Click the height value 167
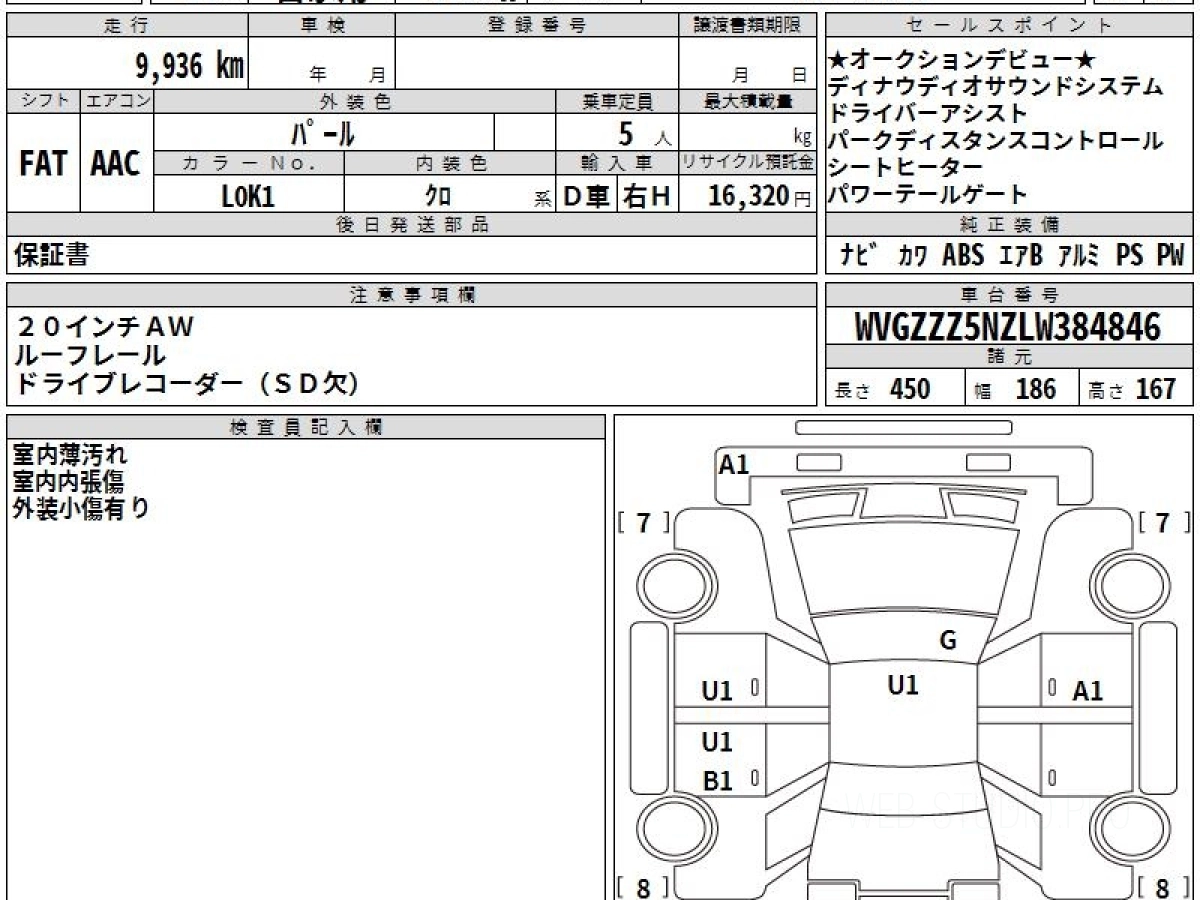Screen dimensions: 1200x900 coord(1156,389)
